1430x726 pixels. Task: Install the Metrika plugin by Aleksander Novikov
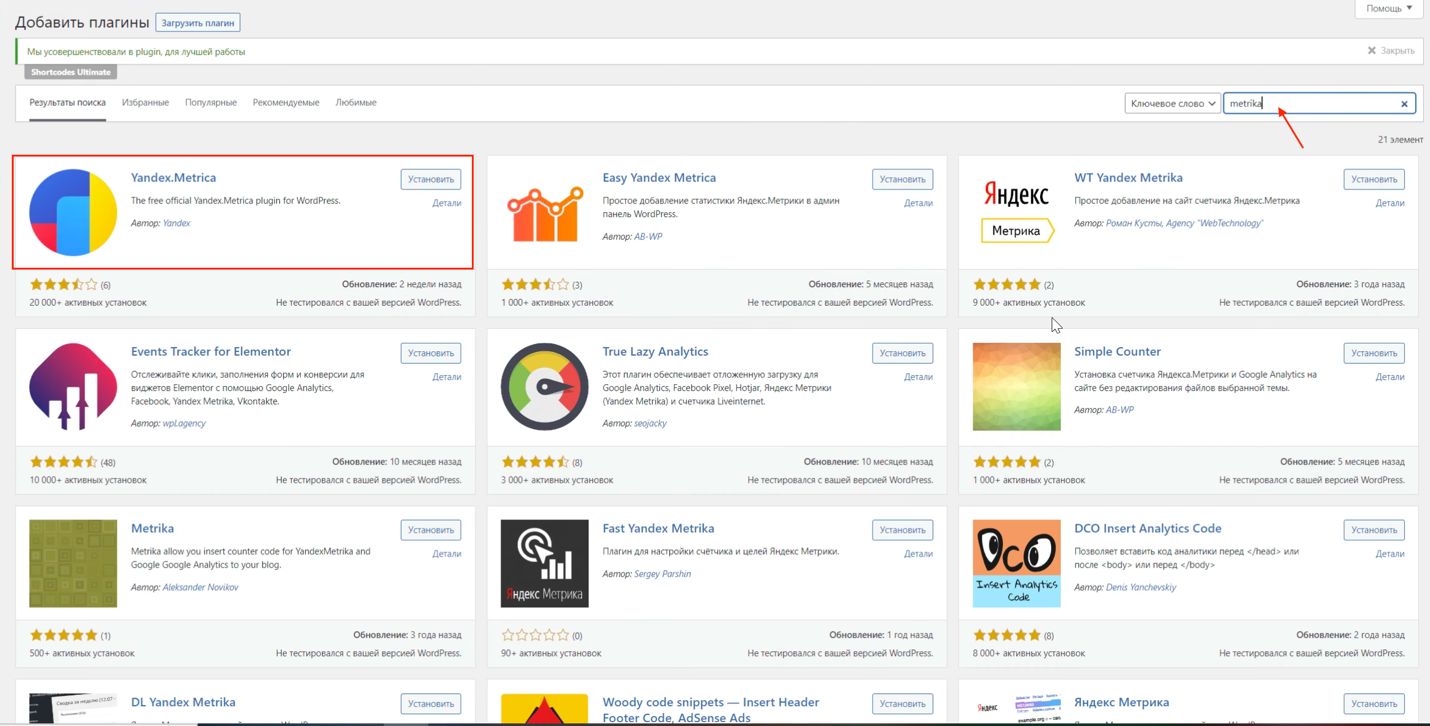point(431,530)
